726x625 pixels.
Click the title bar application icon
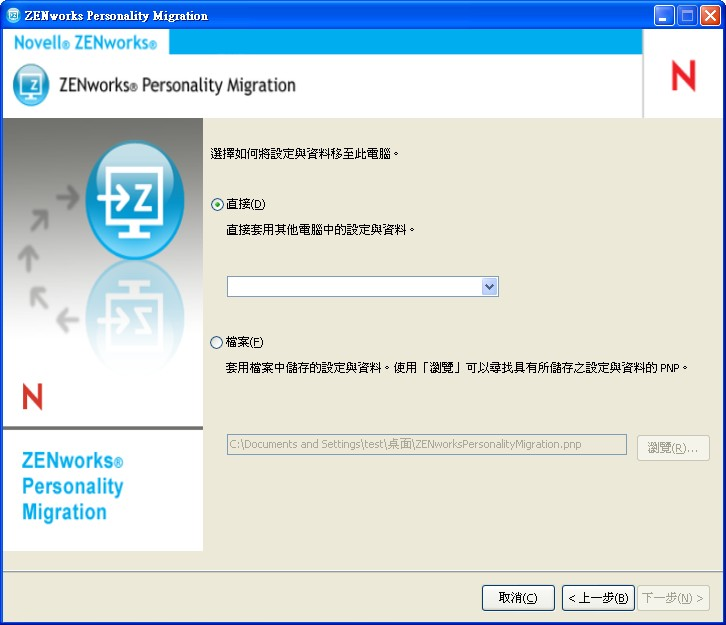coord(13,15)
